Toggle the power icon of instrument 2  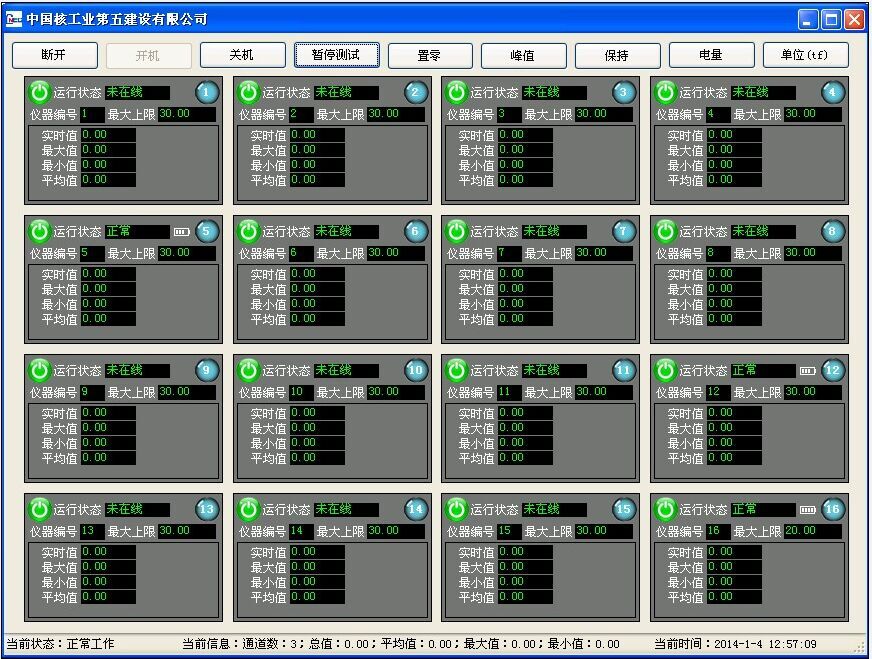(249, 92)
